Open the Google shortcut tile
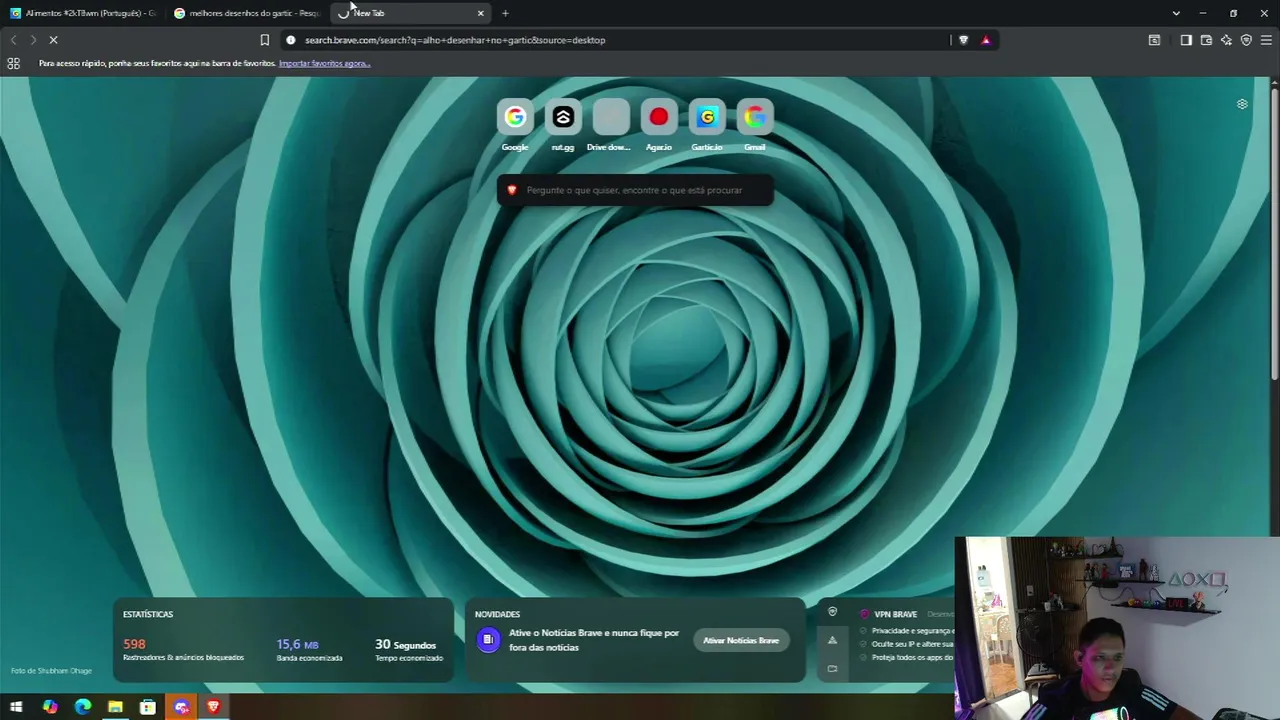 tap(515, 118)
